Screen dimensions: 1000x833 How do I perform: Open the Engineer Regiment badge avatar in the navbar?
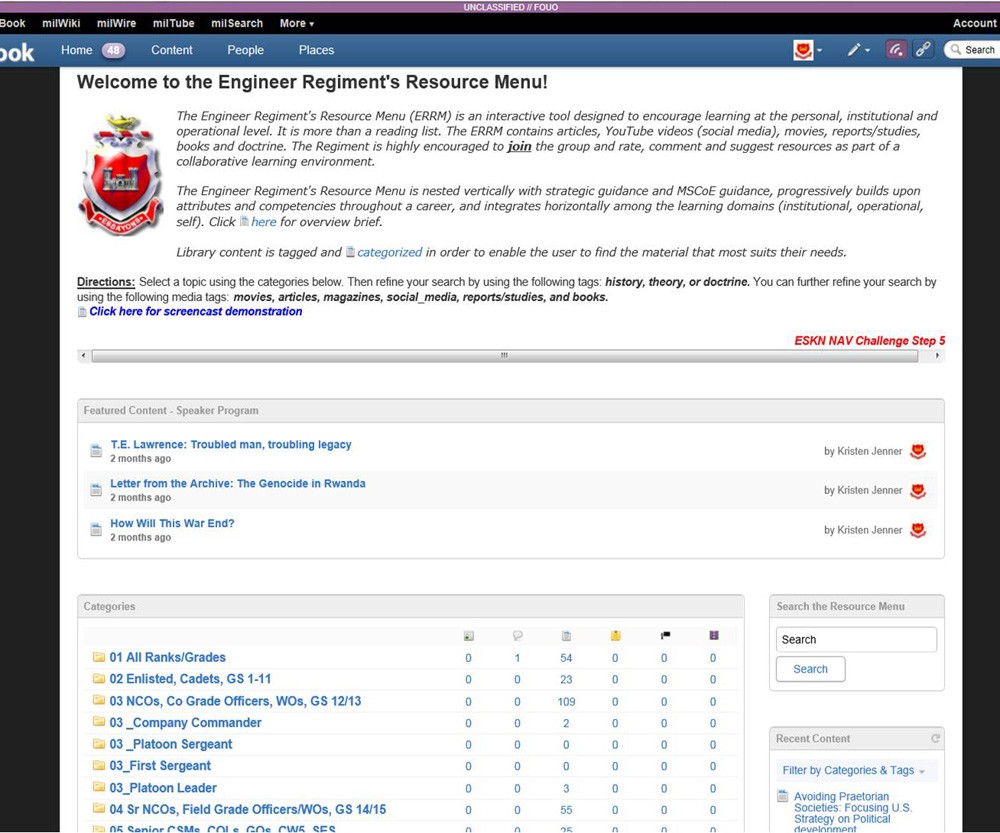coord(803,50)
